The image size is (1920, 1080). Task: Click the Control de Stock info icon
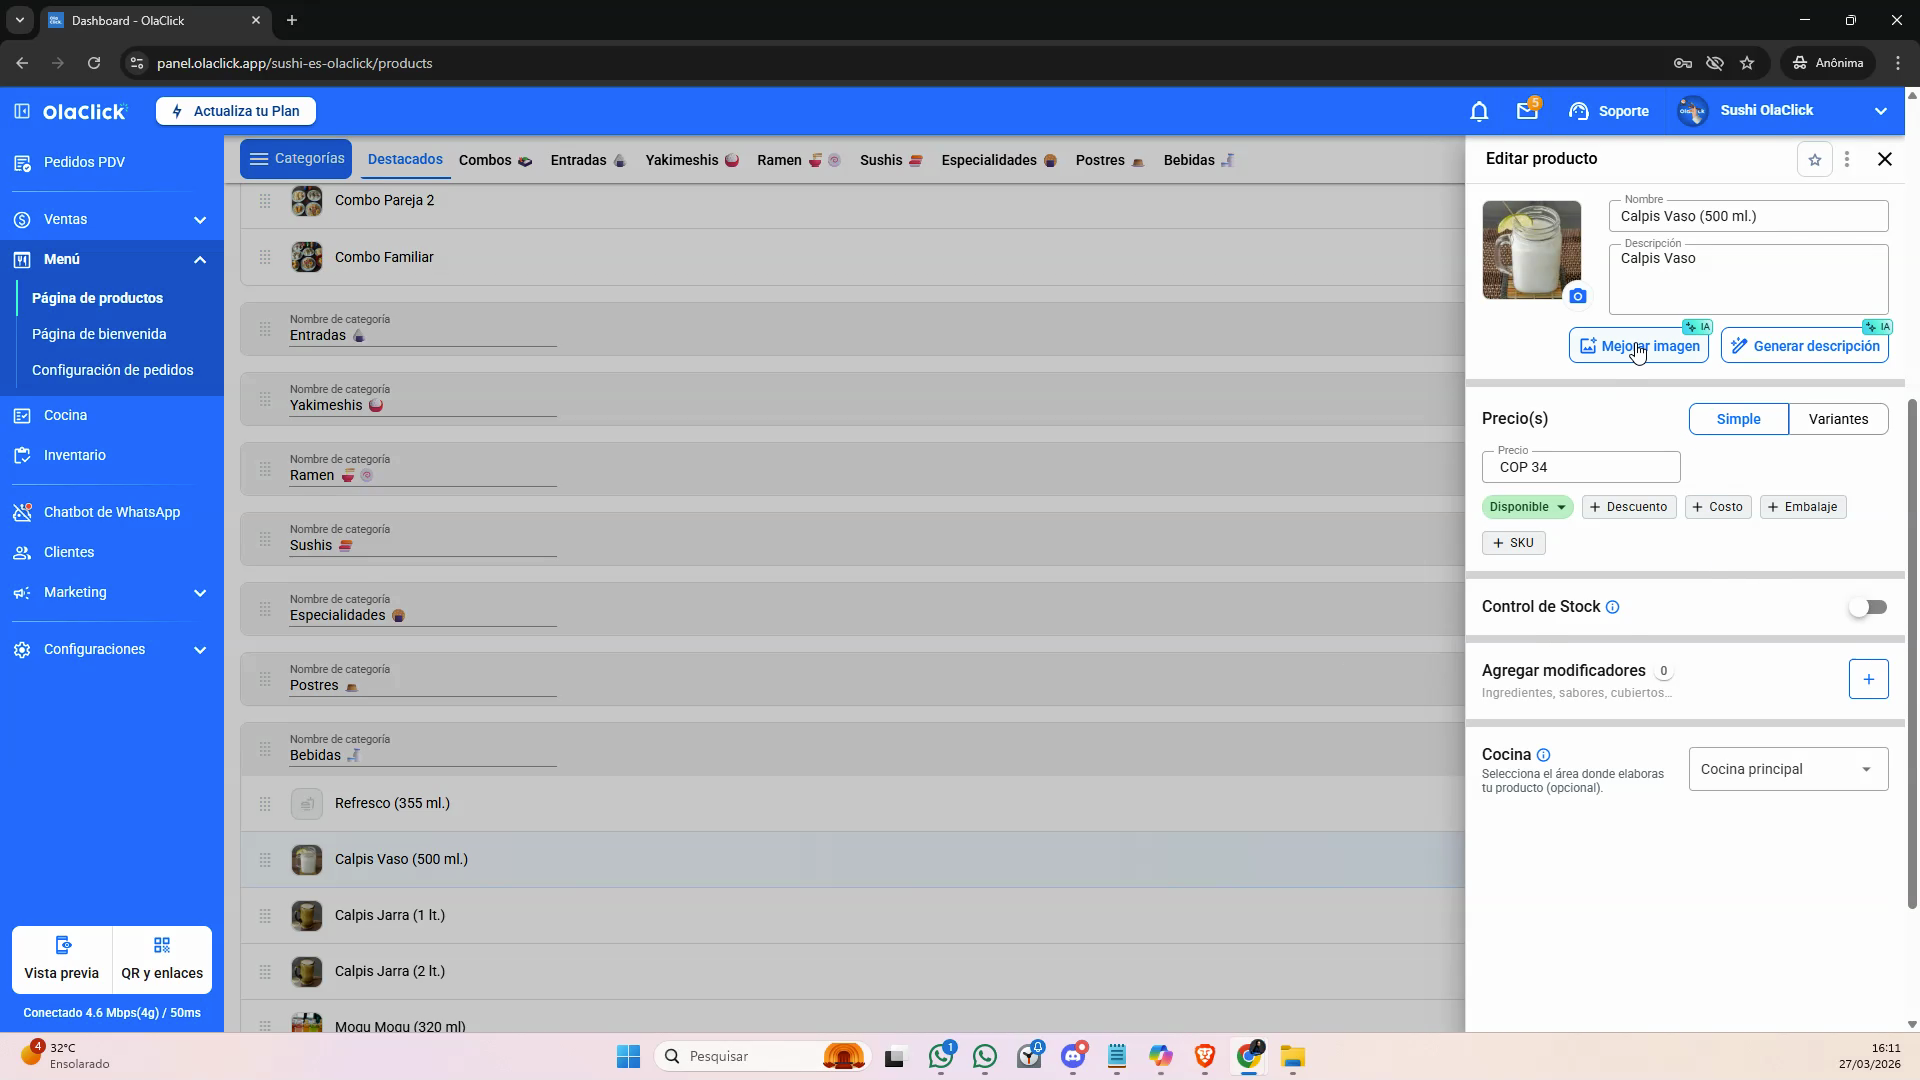point(1612,607)
